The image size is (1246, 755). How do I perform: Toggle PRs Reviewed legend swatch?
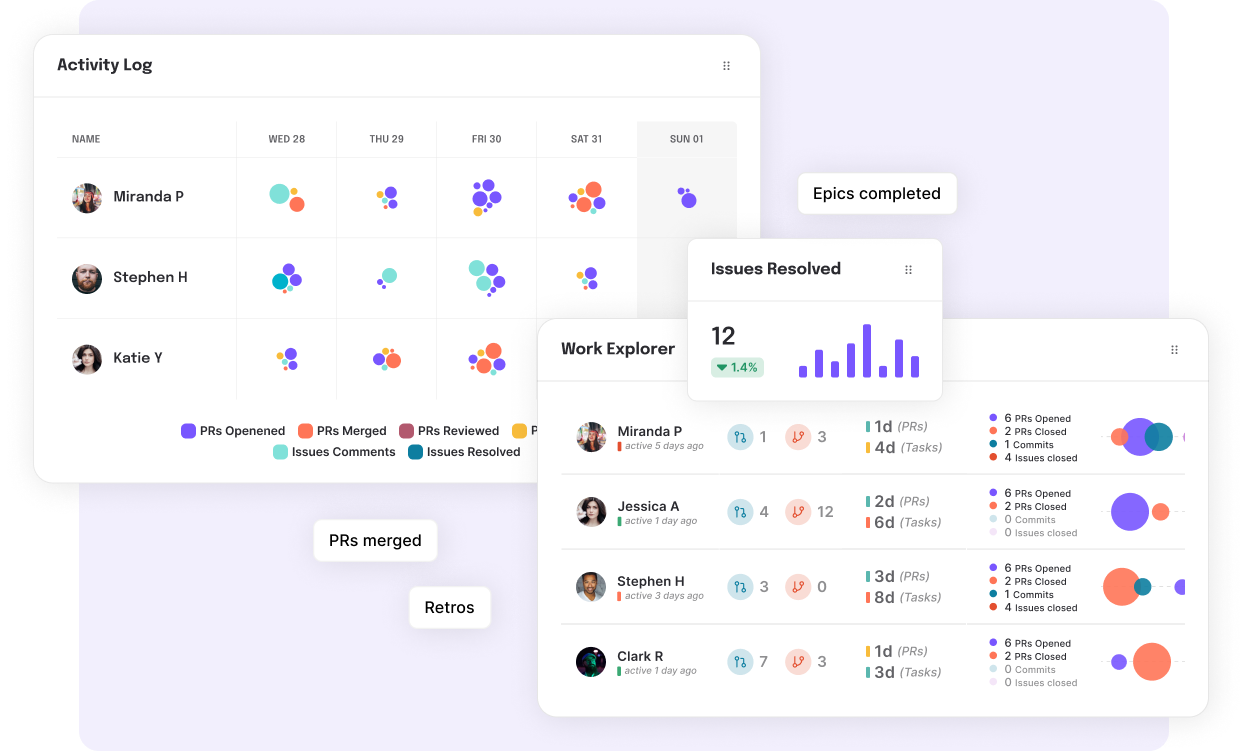(x=406, y=431)
